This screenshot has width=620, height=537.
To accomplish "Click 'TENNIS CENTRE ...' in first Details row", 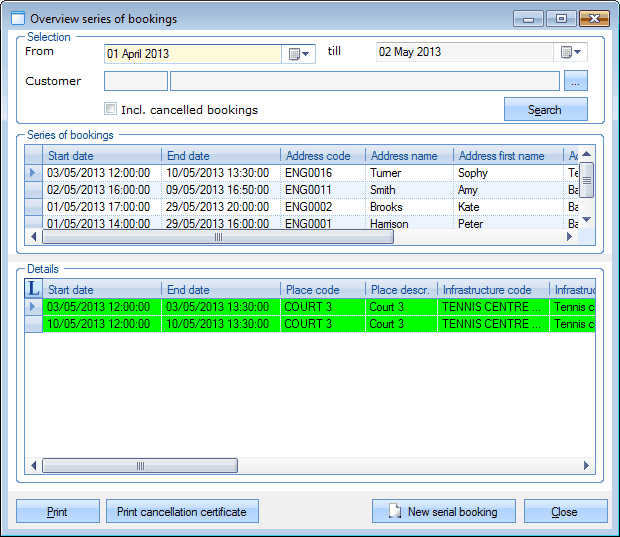I will [491, 307].
